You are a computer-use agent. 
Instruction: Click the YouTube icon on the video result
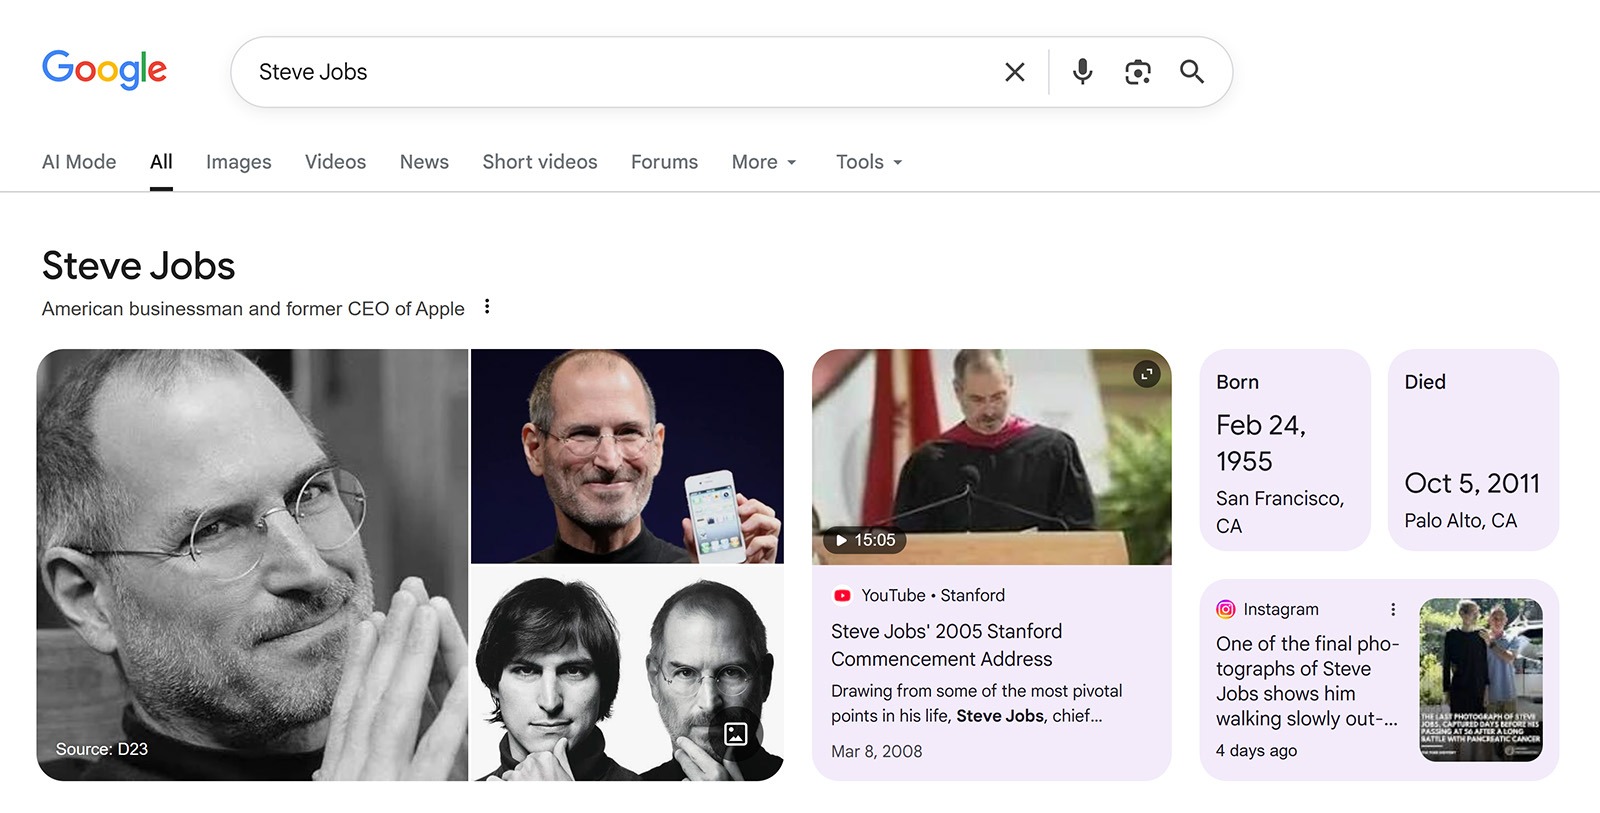(x=843, y=595)
